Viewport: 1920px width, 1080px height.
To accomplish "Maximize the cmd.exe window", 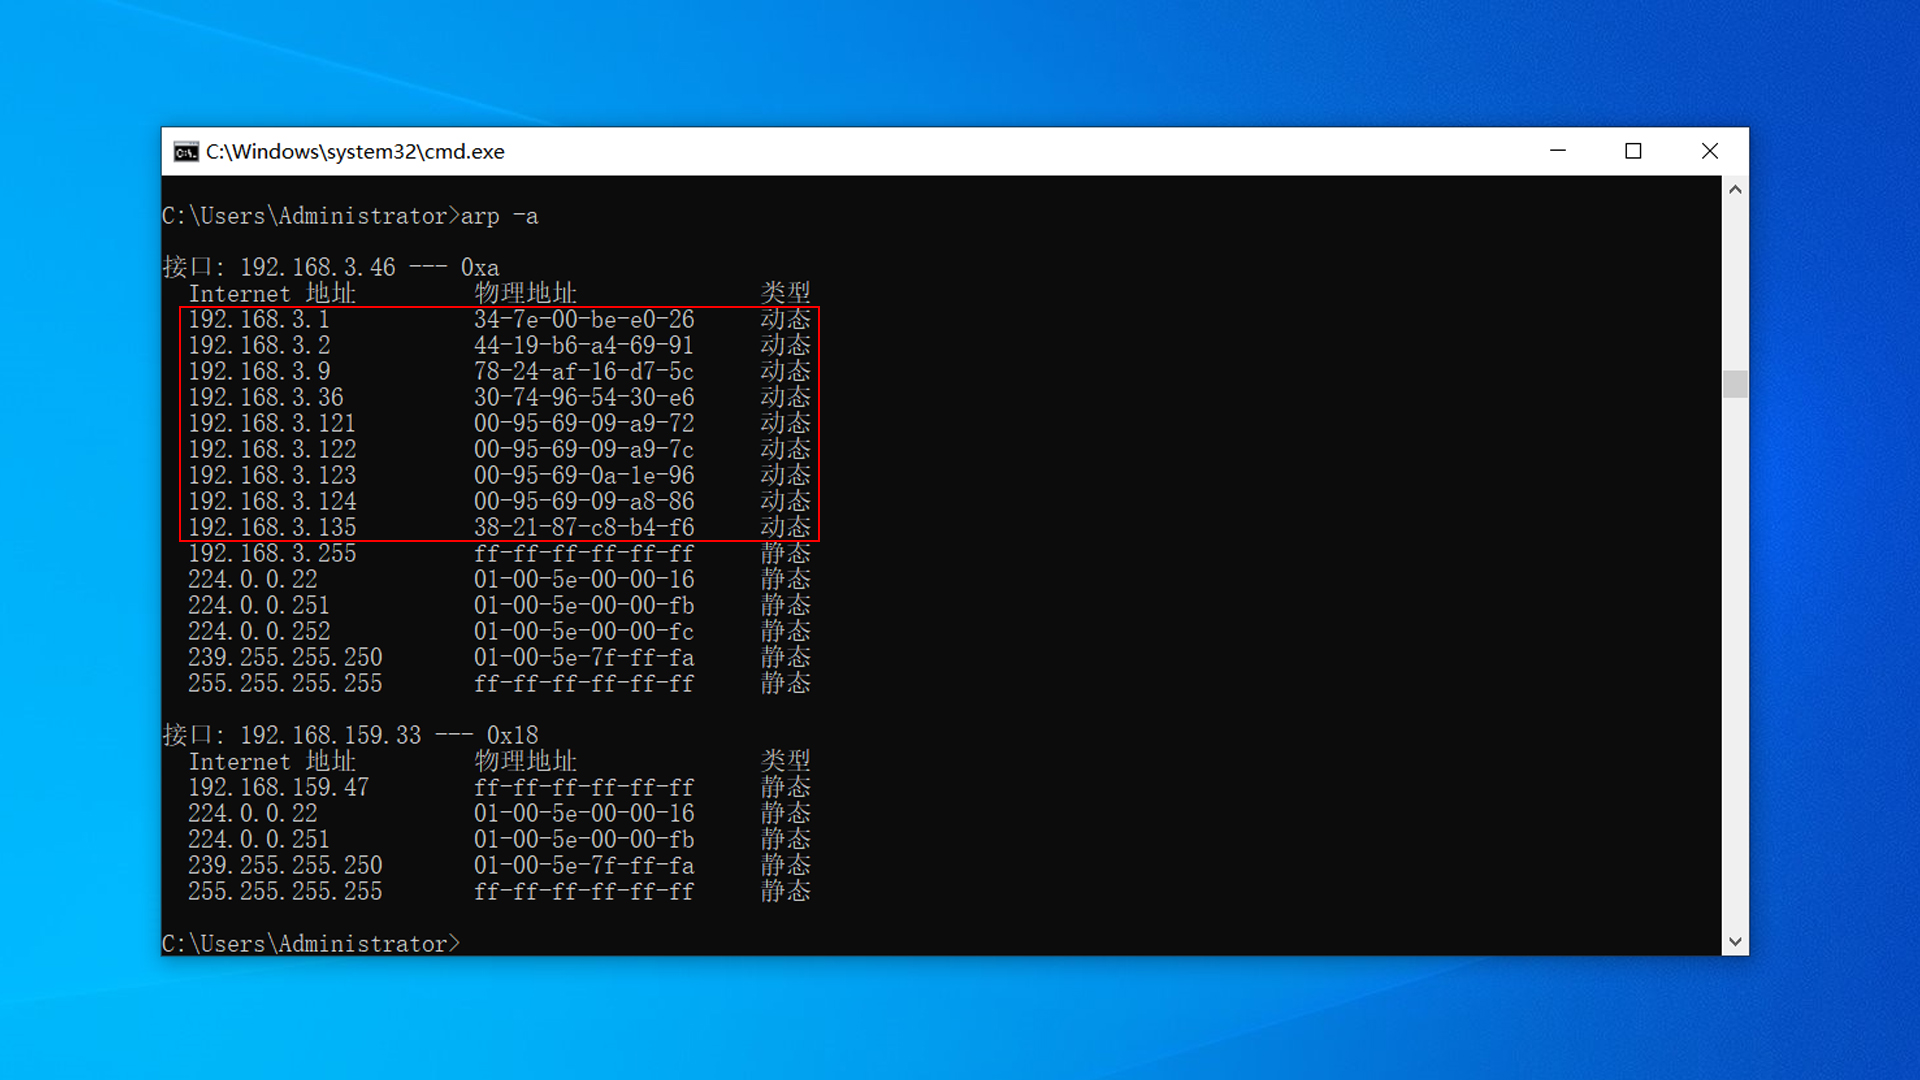I will pyautogui.click(x=1633, y=151).
